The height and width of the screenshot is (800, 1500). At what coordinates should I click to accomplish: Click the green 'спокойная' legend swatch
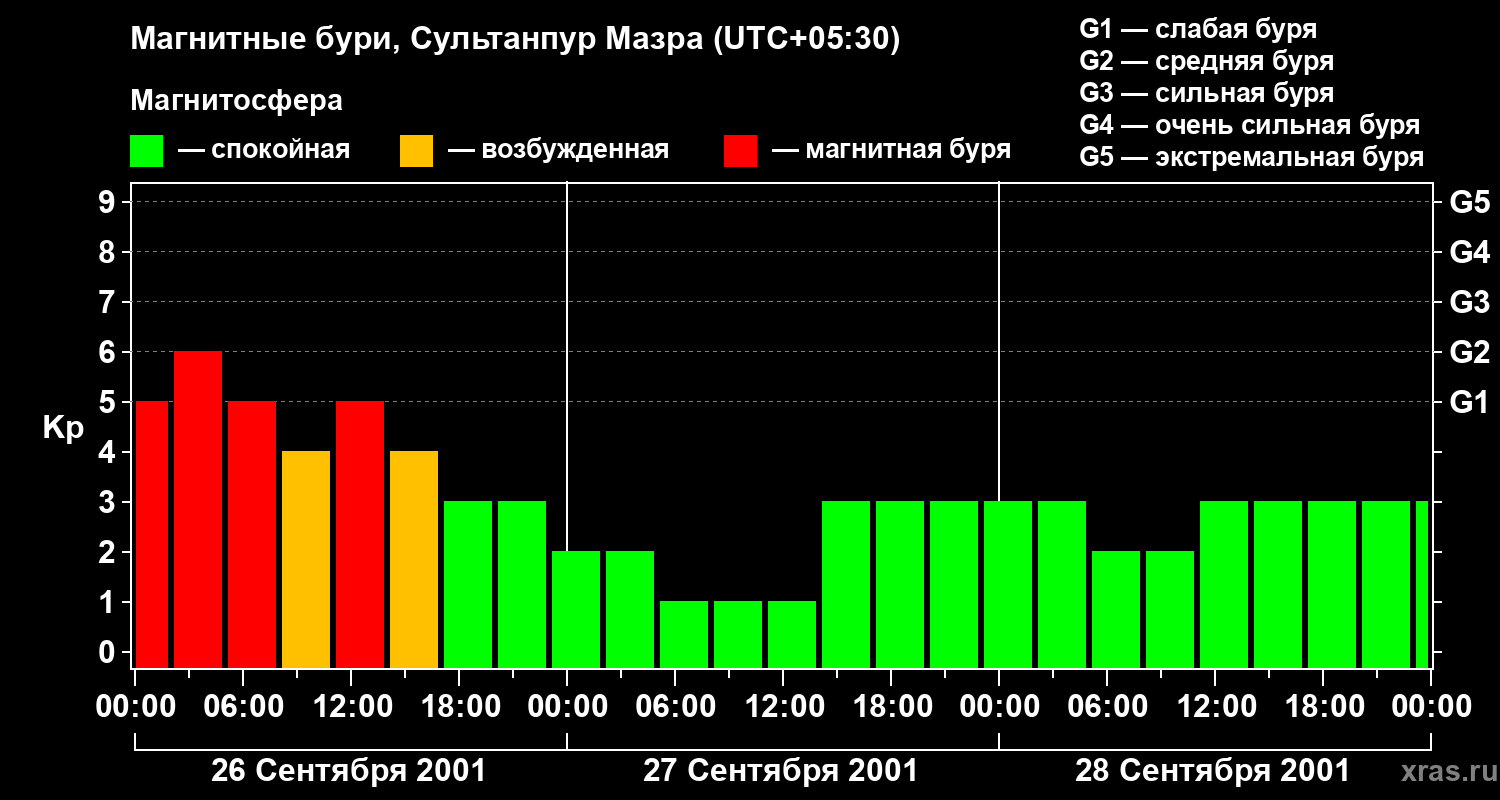[x=147, y=151]
